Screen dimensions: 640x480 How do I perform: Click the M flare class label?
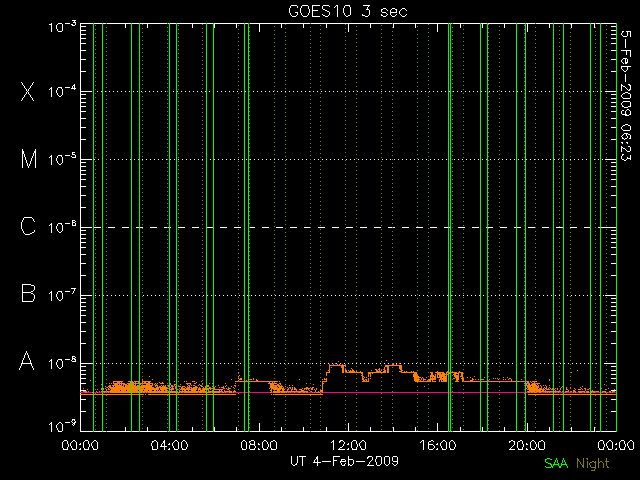coord(29,159)
